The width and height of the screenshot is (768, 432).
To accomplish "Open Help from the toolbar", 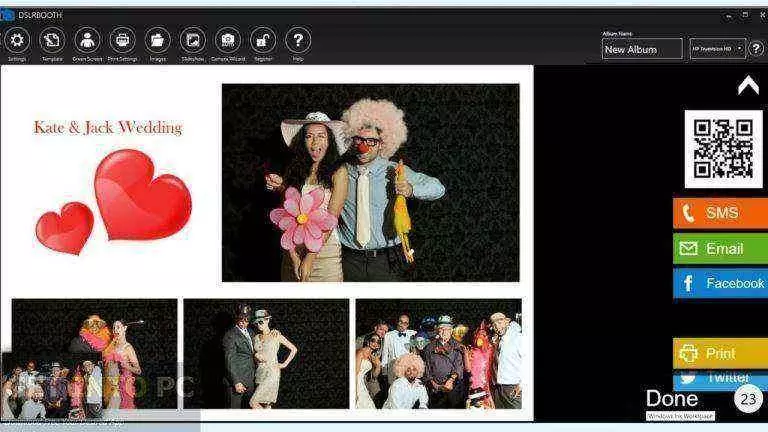I will point(298,40).
